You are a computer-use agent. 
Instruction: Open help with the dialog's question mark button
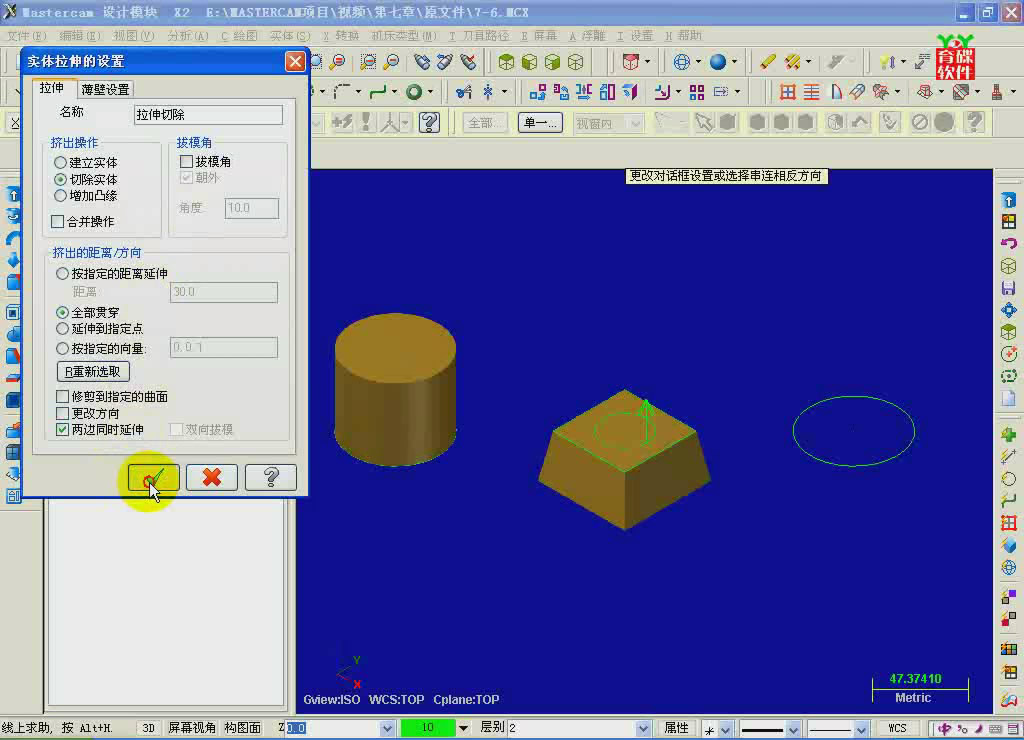[x=270, y=477]
